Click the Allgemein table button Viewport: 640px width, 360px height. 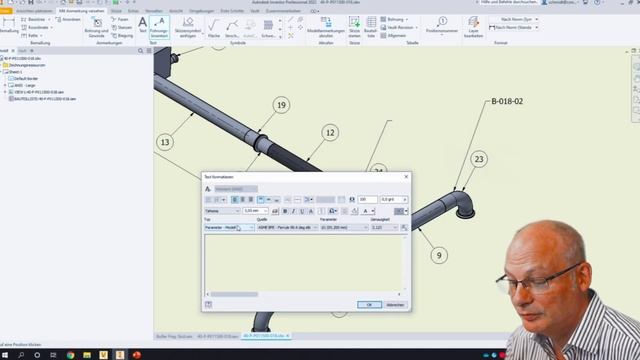click(393, 36)
